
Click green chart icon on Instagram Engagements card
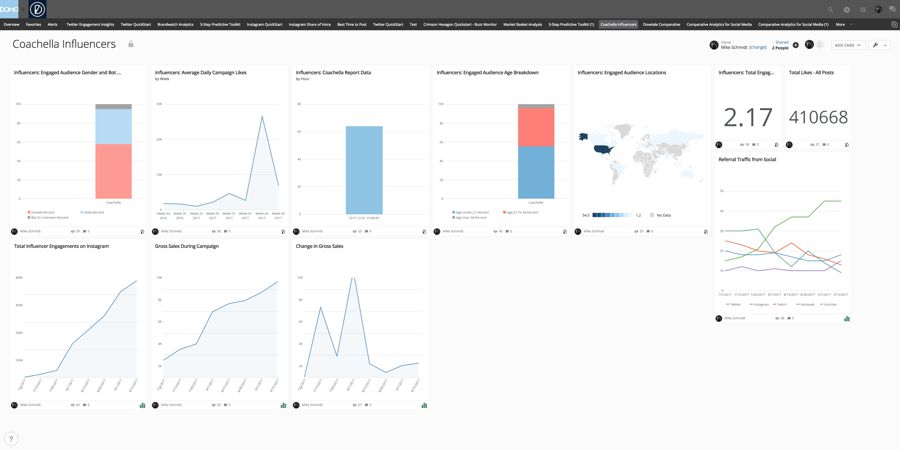(x=142, y=405)
